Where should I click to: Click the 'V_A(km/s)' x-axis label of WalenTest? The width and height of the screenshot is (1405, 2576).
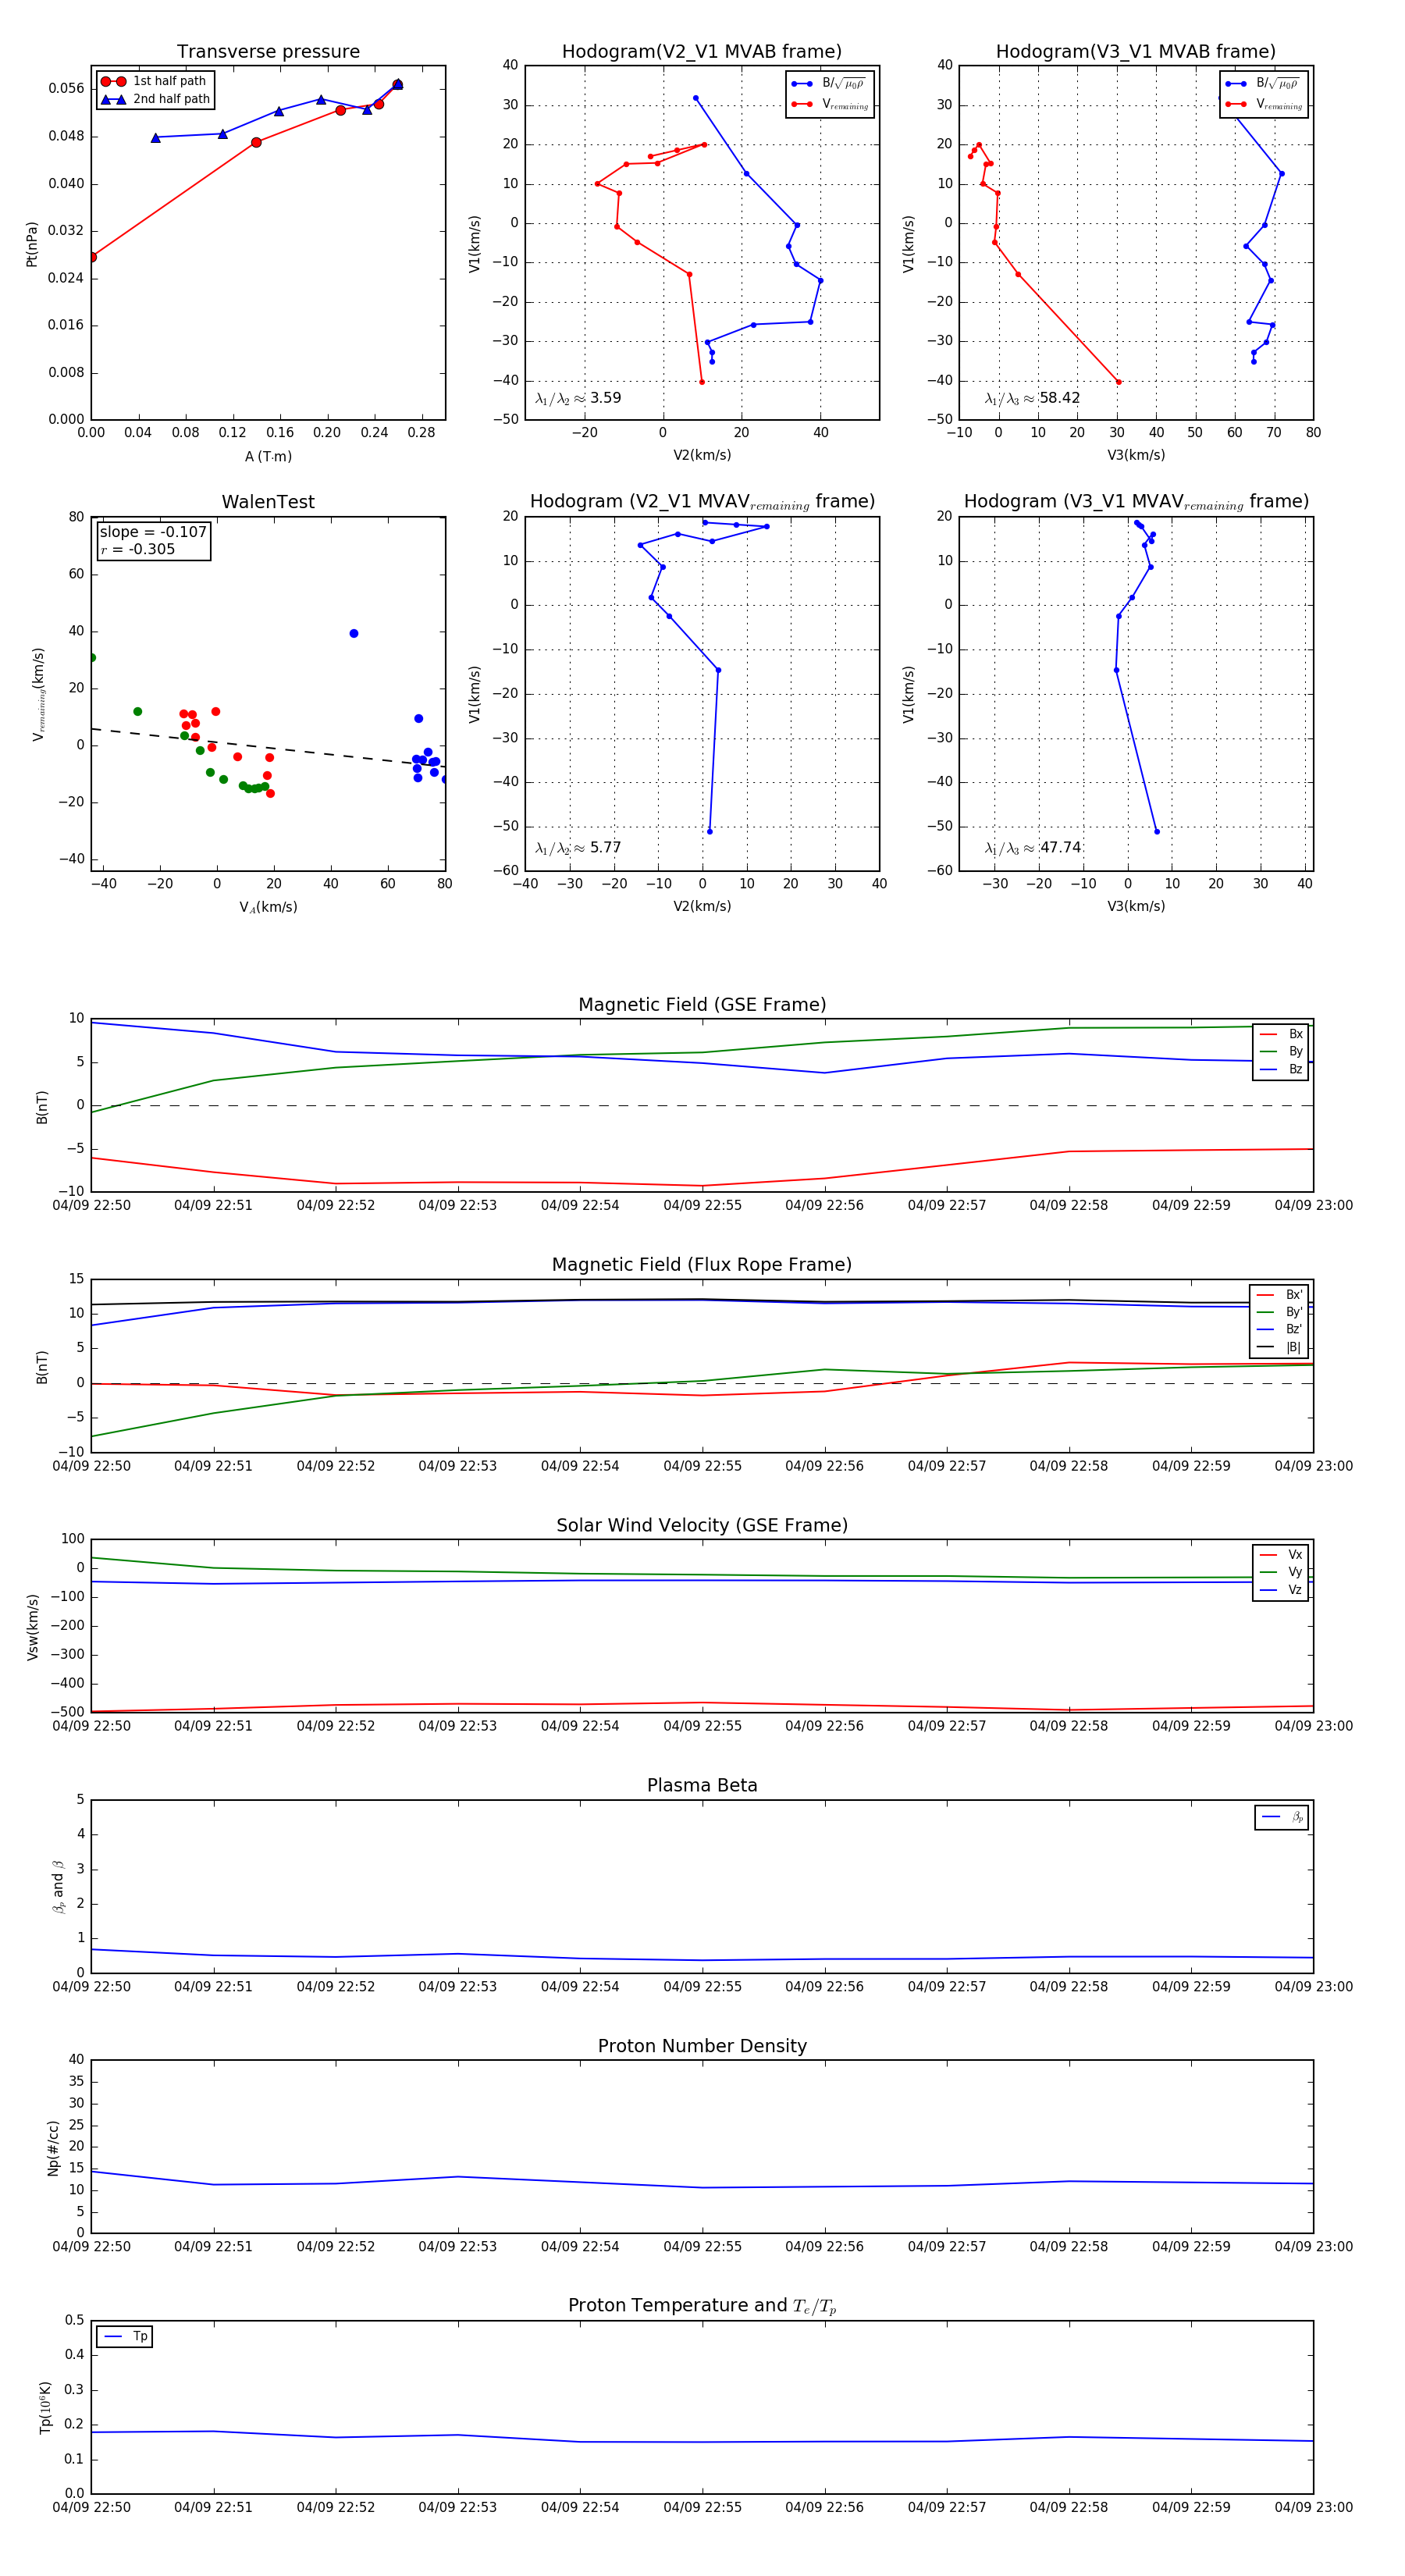tap(268, 908)
